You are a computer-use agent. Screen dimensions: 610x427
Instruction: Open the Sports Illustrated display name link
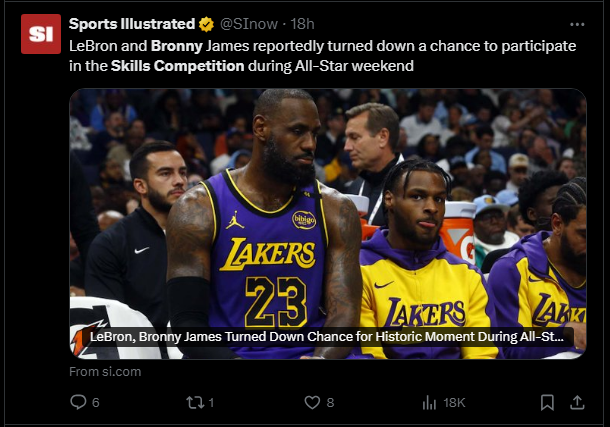click(132, 24)
